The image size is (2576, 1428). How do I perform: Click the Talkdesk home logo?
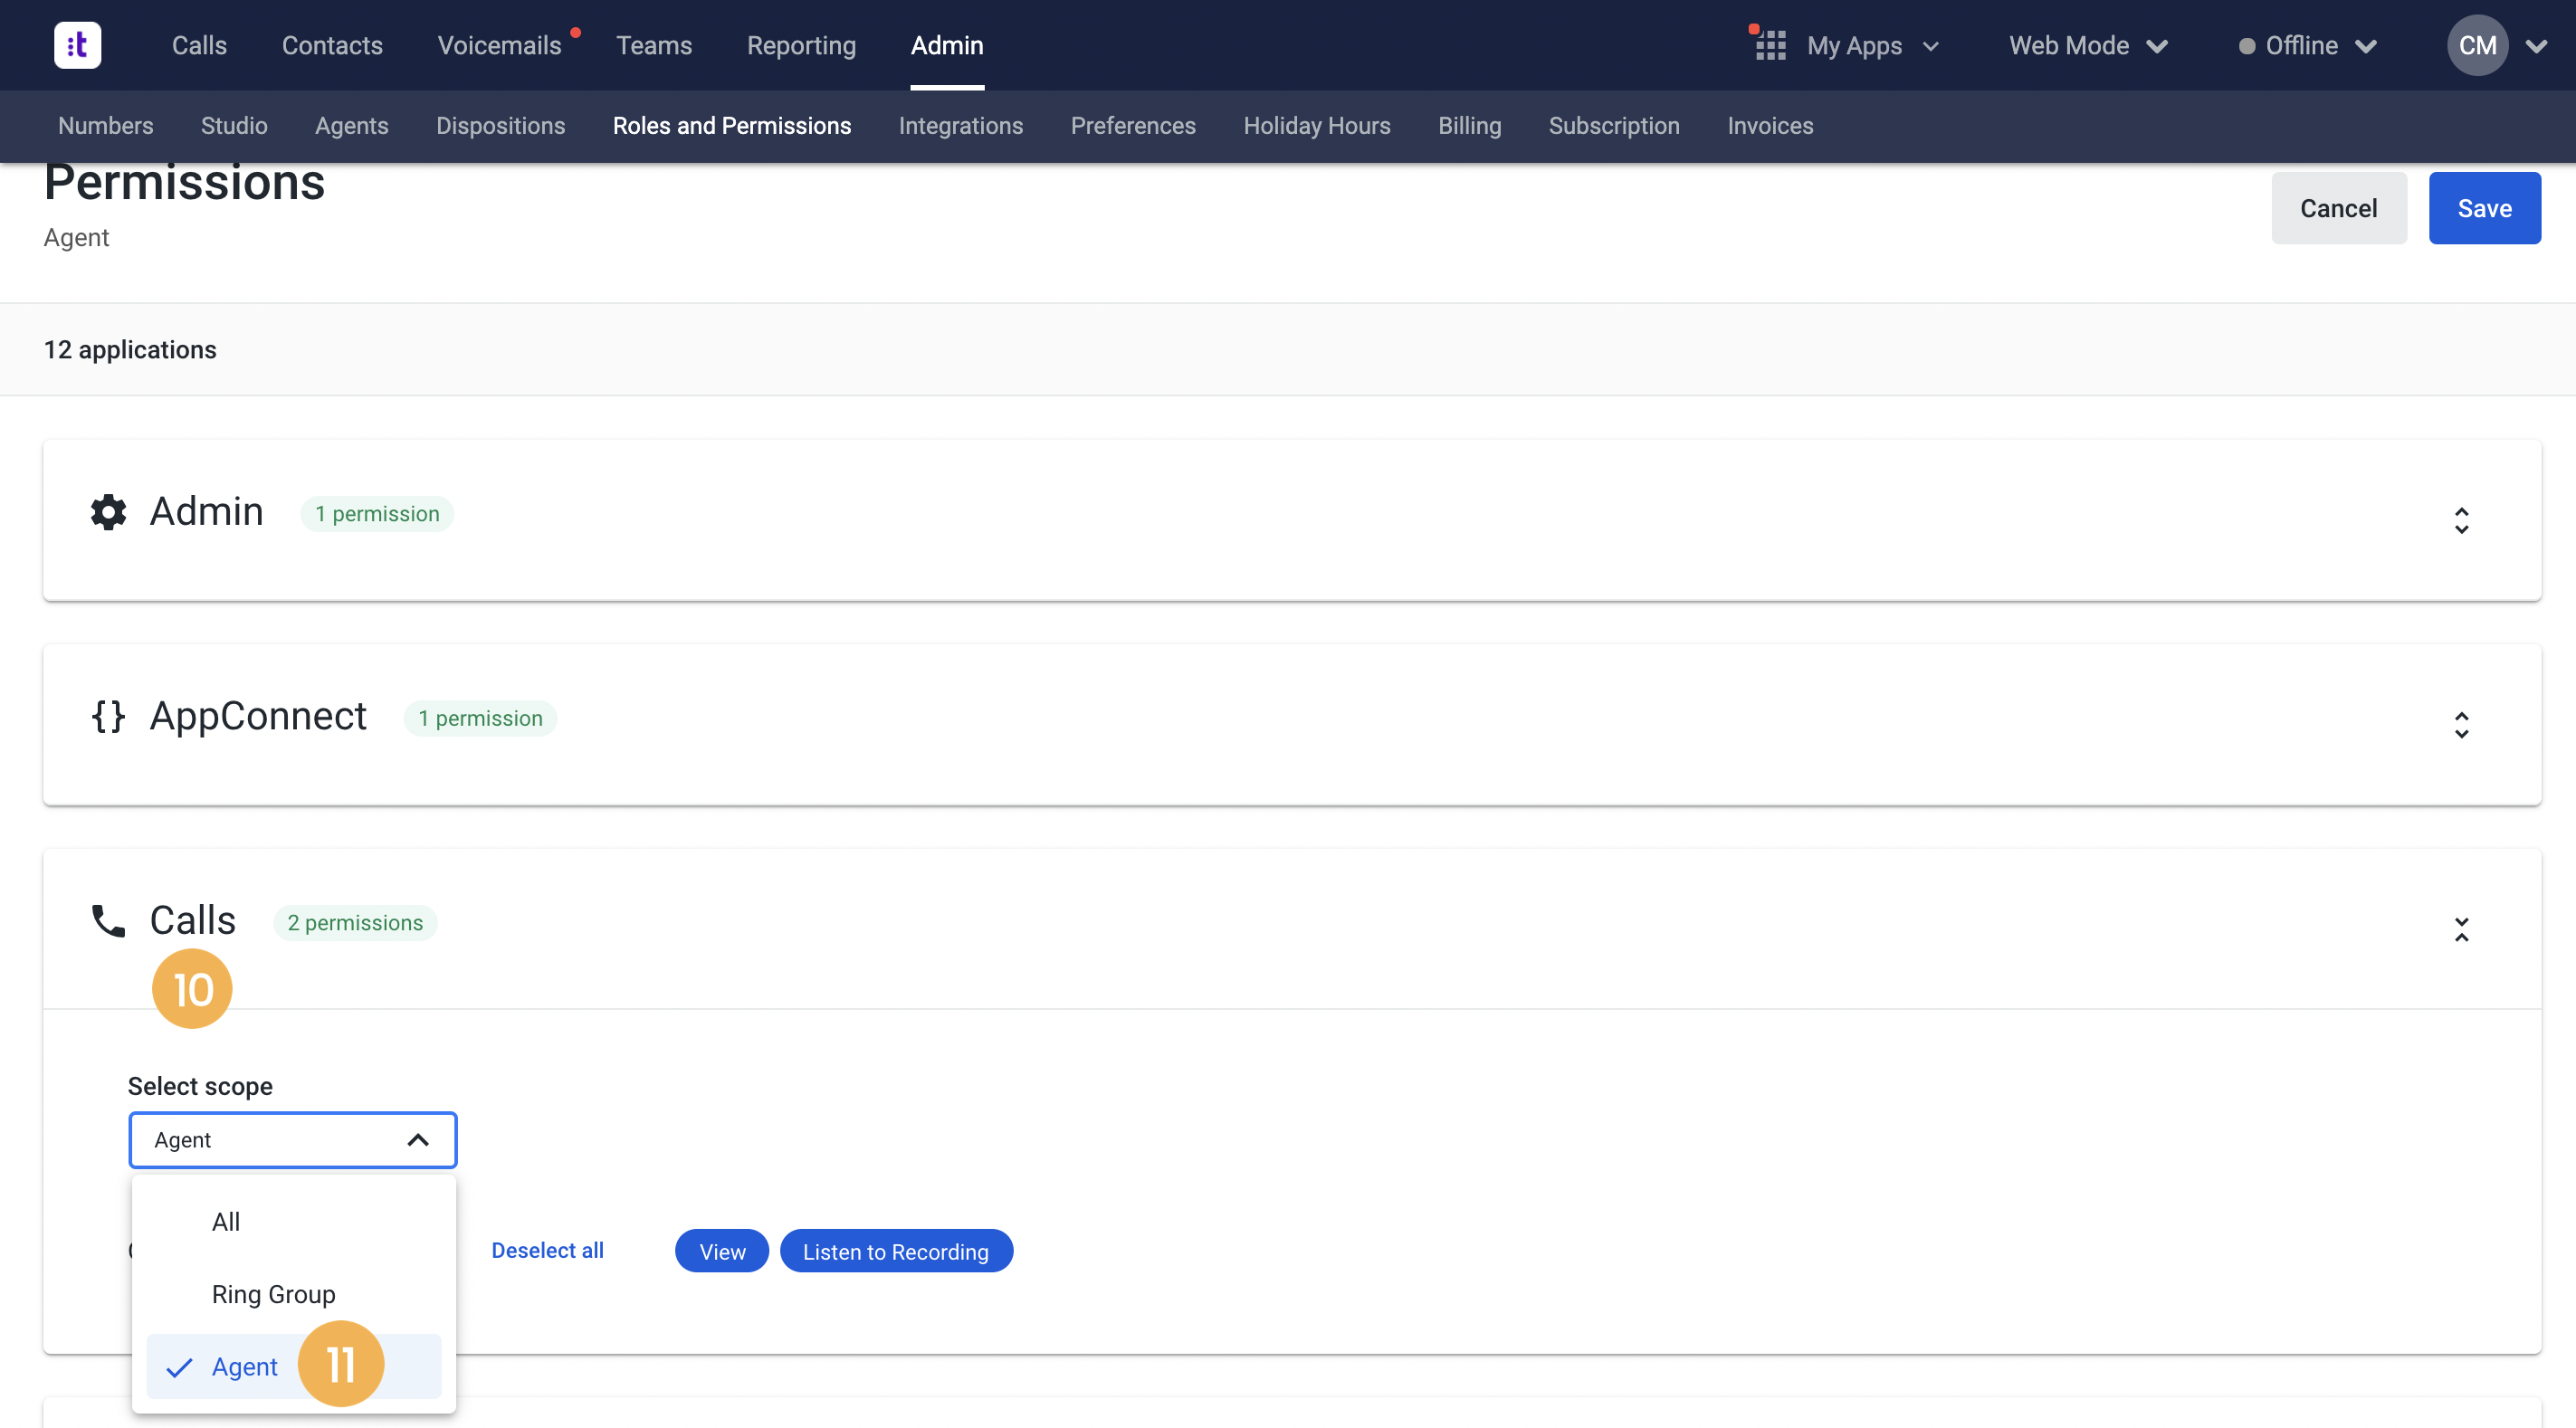pyautogui.click(x=77, y=45)
